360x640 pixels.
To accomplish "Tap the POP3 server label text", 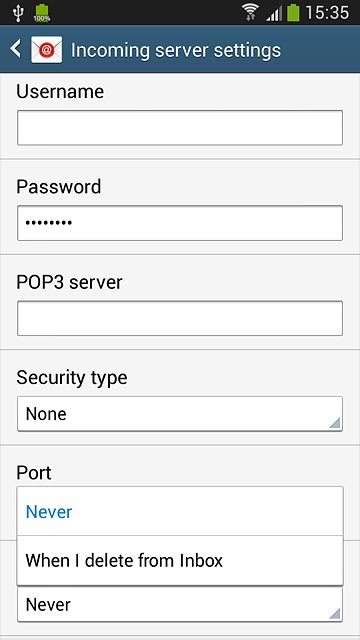I will pyautogui.click(x=69, y=282).
